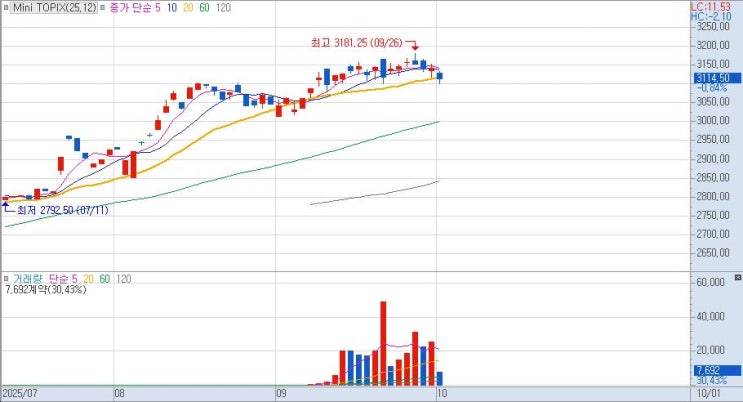Click the 3150.00 price axis label
The image size is (743, 402).
pyautogui.click(x=713, y=64)
